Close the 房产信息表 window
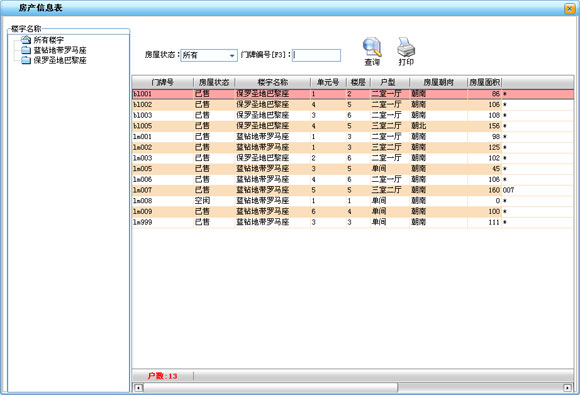Screen dimensions: 580x395 point(569,9)
